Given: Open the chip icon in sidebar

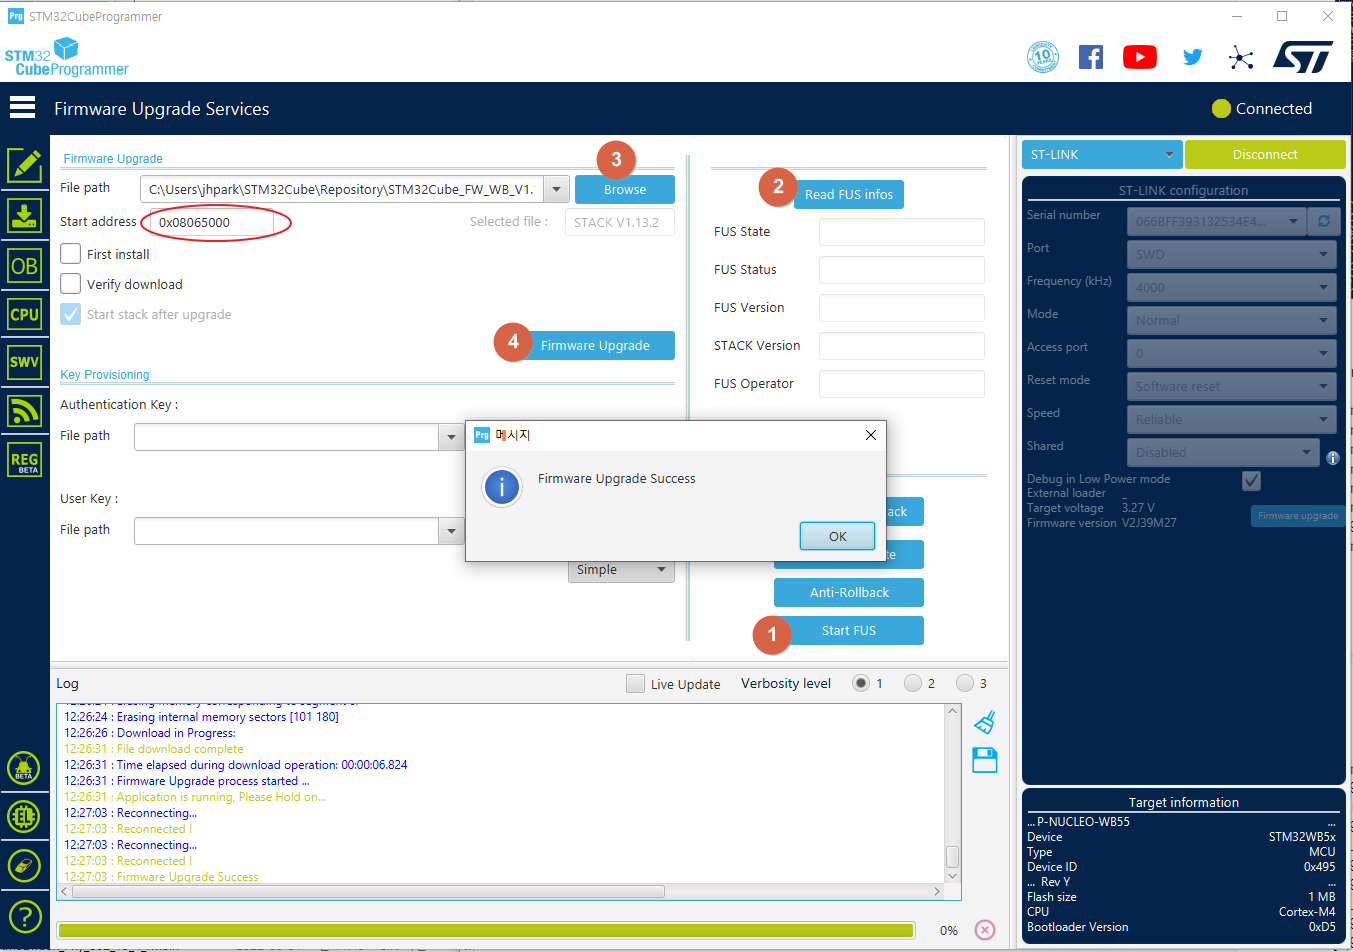Looking at the screenshot, I should click(24, 817).
